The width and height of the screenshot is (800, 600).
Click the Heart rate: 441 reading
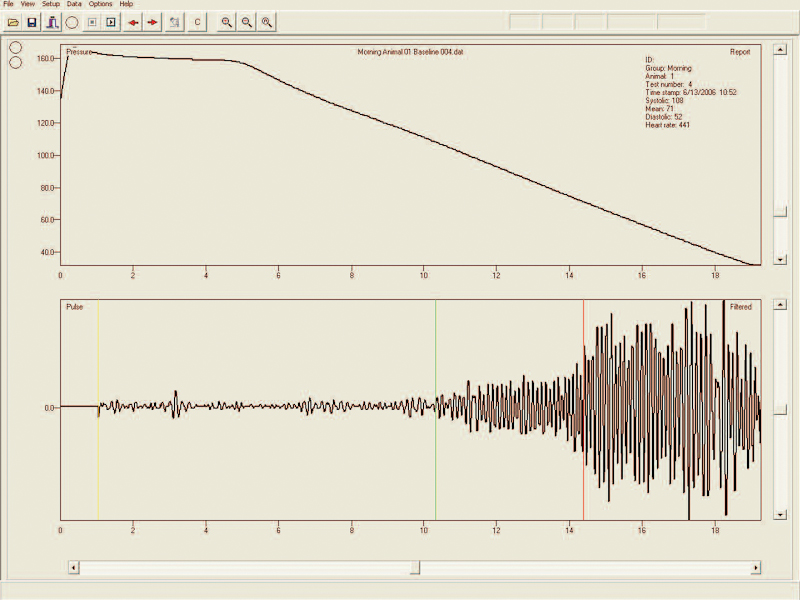click(667, 125)
